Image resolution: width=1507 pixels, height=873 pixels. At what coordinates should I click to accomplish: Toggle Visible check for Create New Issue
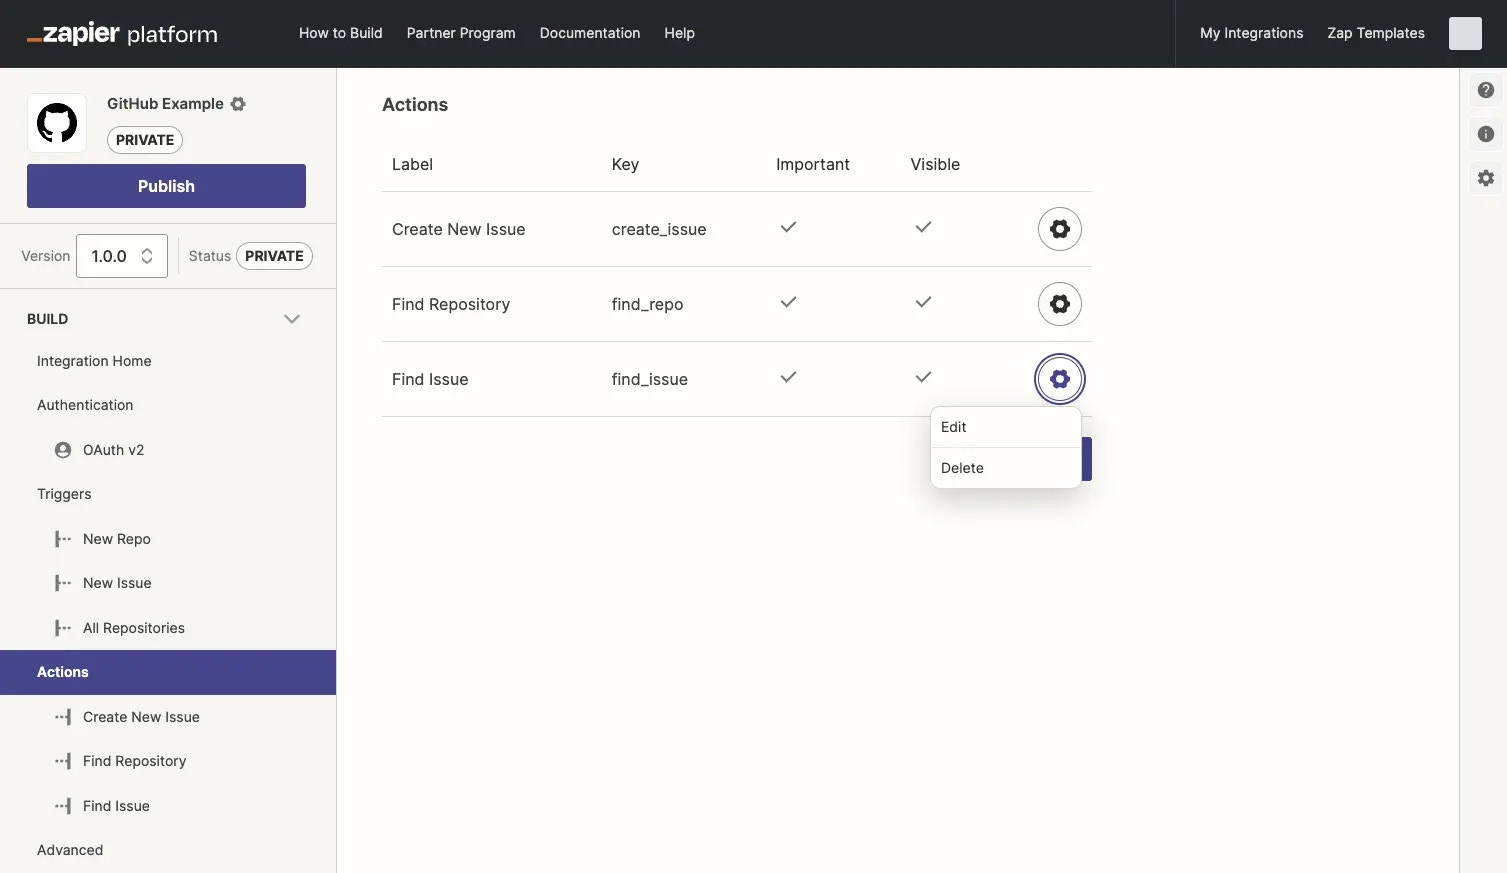coord(923,227)
